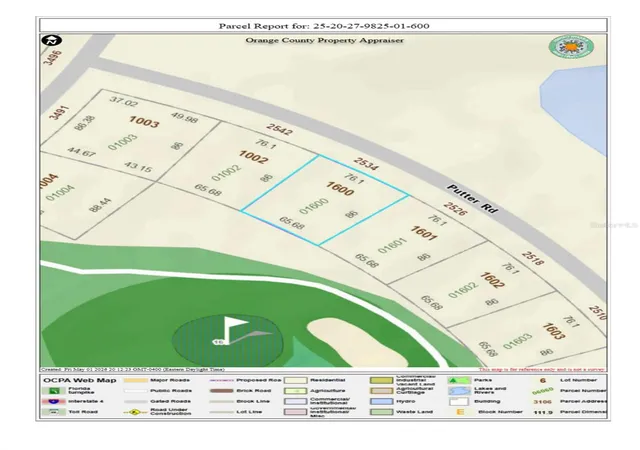Click parcel number 01602 label
This screenshot has width=640, height=450.
click(463, 290)
